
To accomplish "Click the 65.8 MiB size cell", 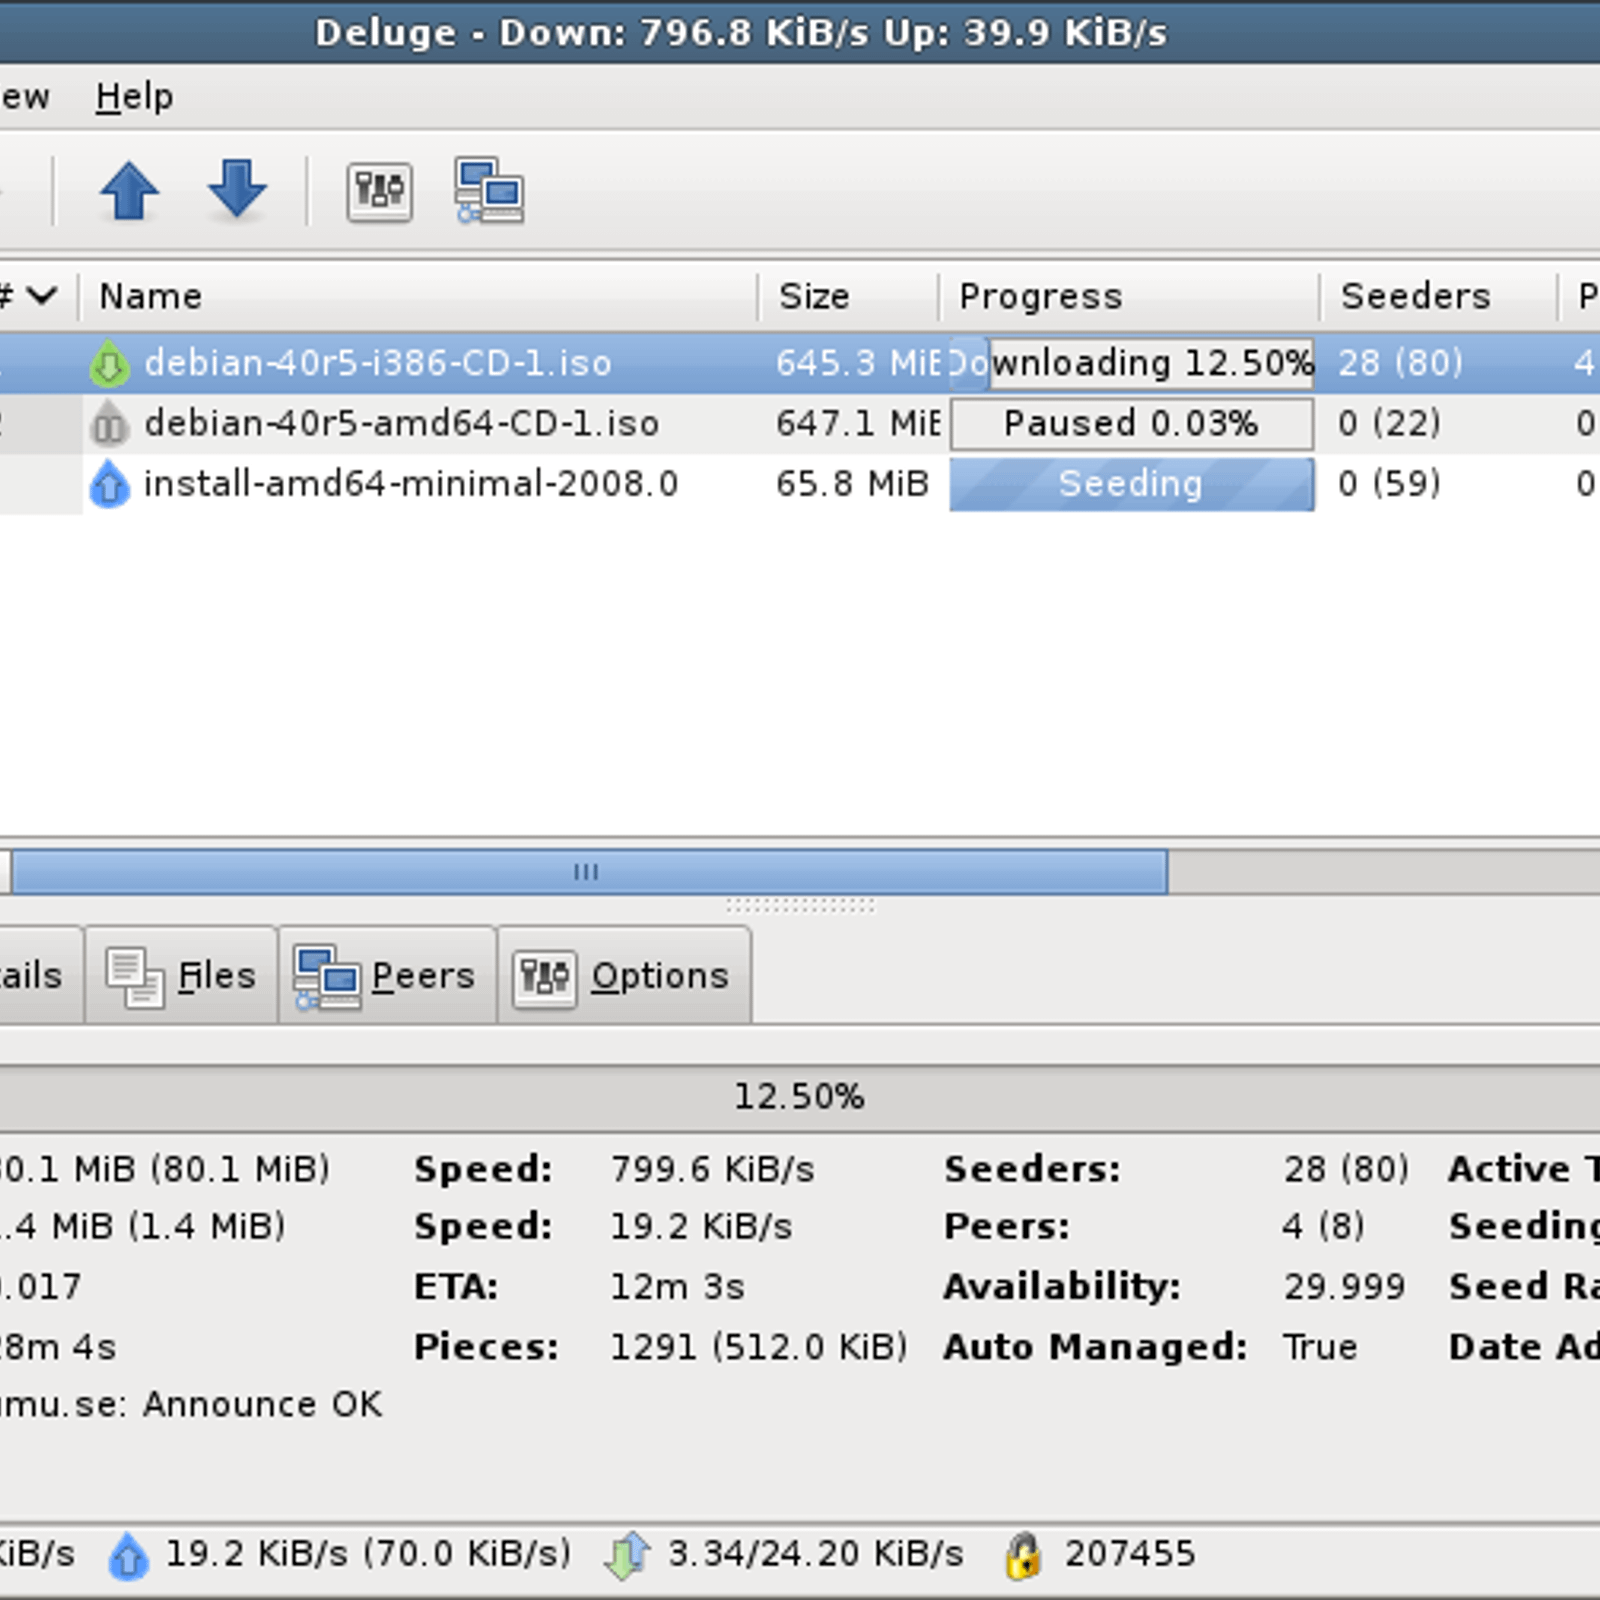I will coord(853,484).
